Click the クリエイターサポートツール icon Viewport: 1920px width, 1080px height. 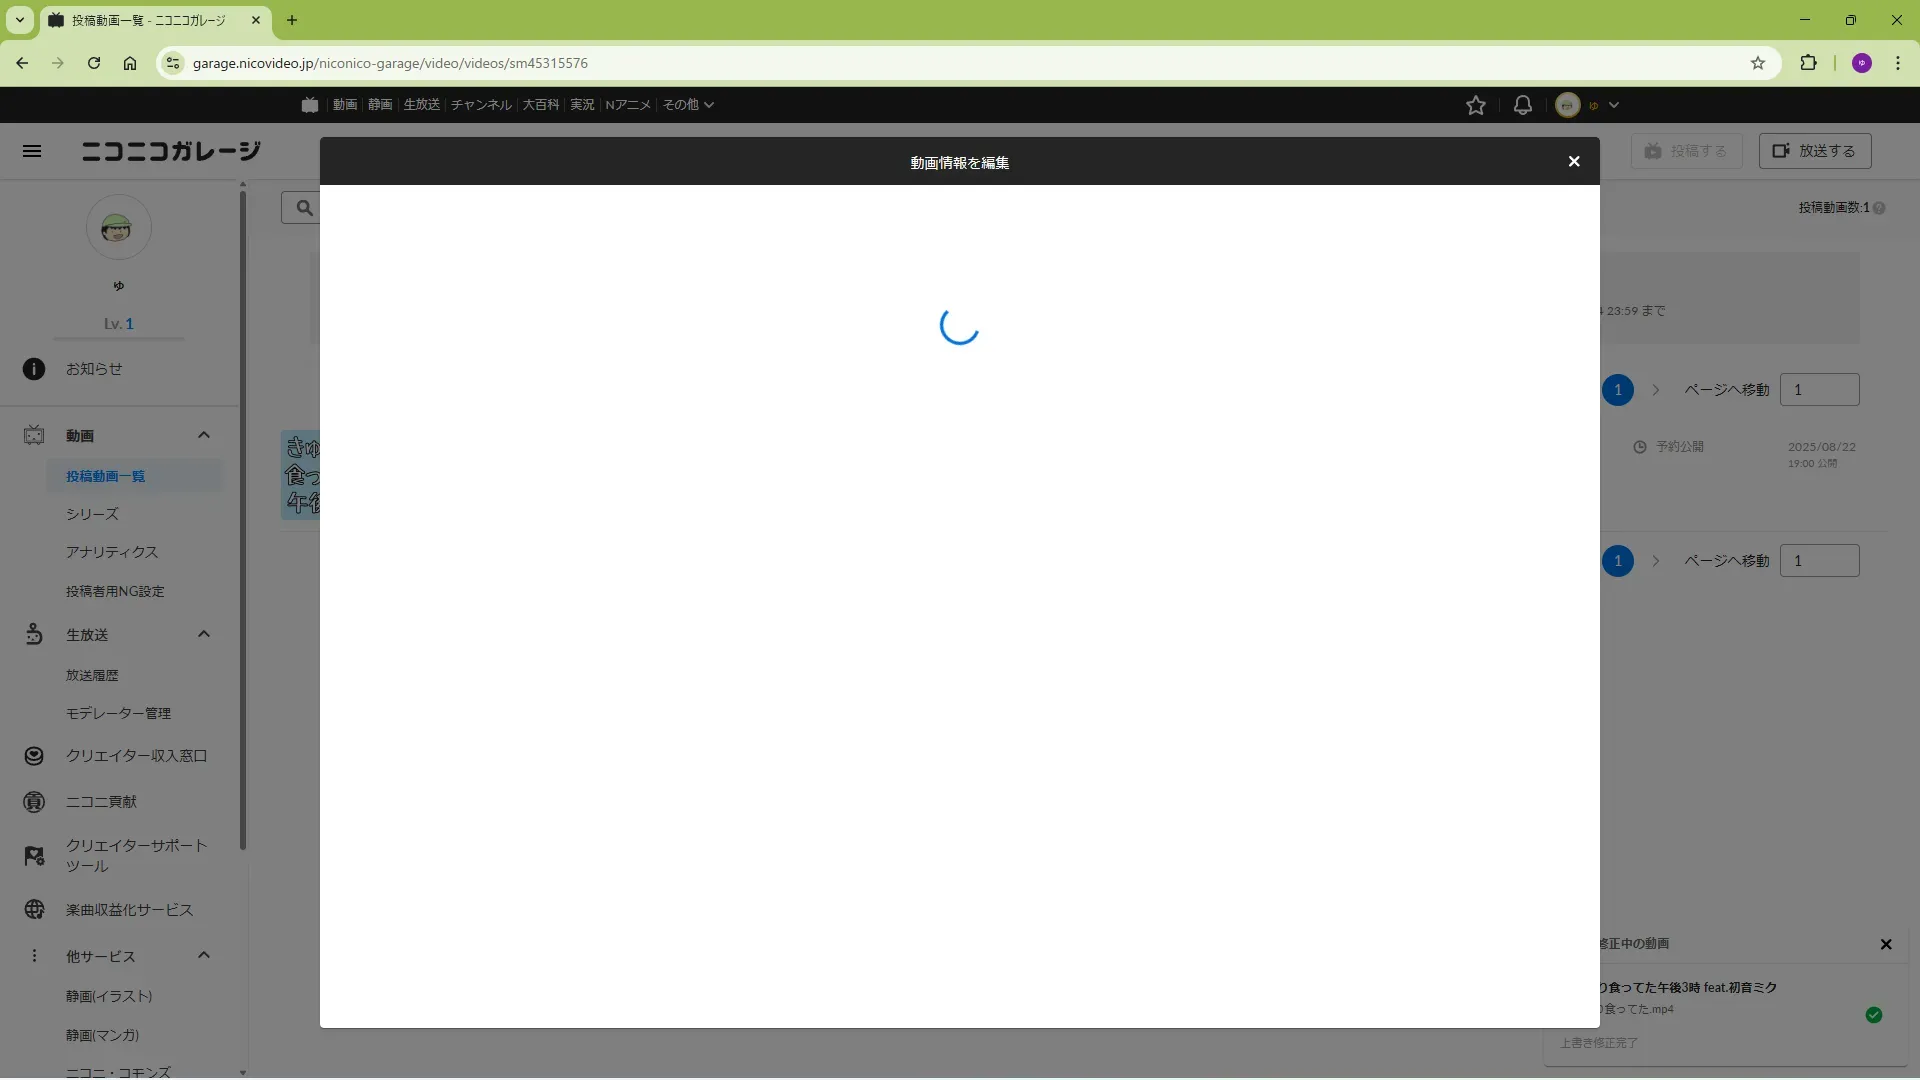click(34, 856)
